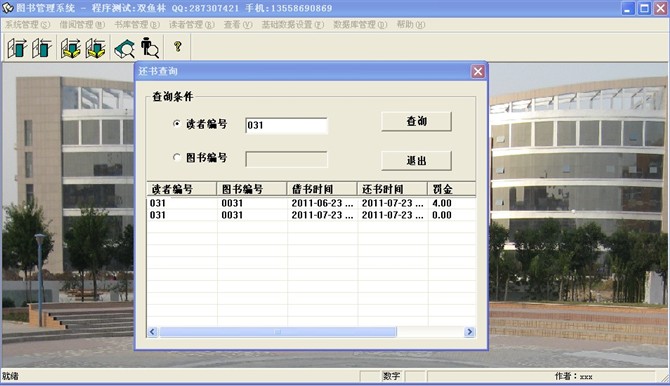
Task: Click the second book return toolbar icon
Action: click(41, 47)
